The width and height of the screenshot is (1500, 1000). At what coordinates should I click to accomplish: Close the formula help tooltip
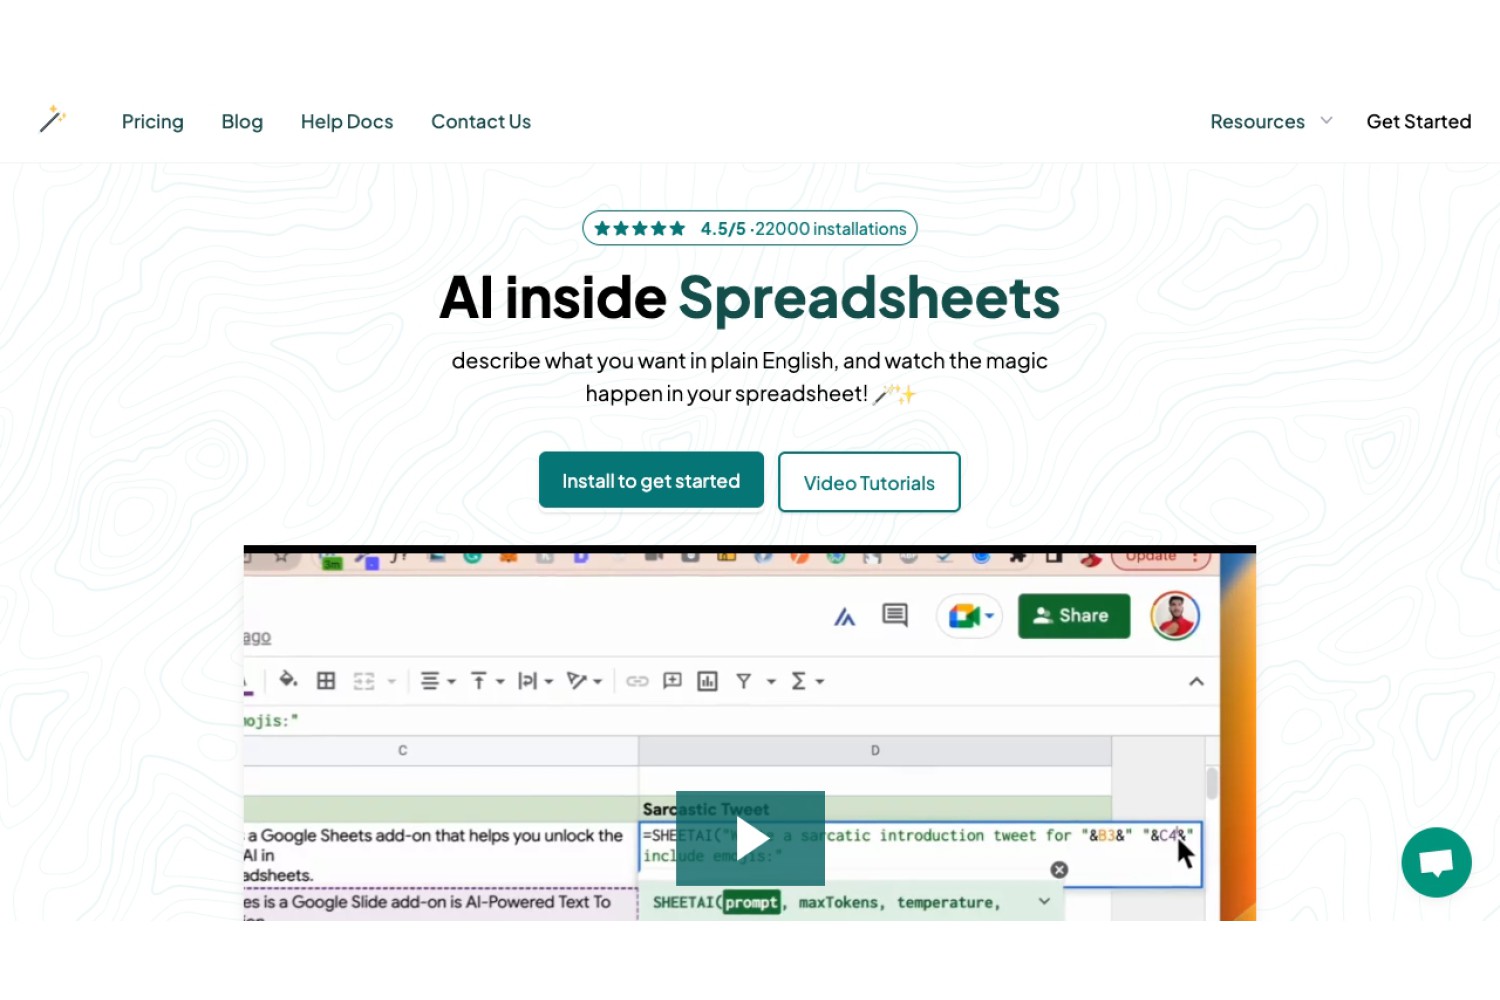1059,870
